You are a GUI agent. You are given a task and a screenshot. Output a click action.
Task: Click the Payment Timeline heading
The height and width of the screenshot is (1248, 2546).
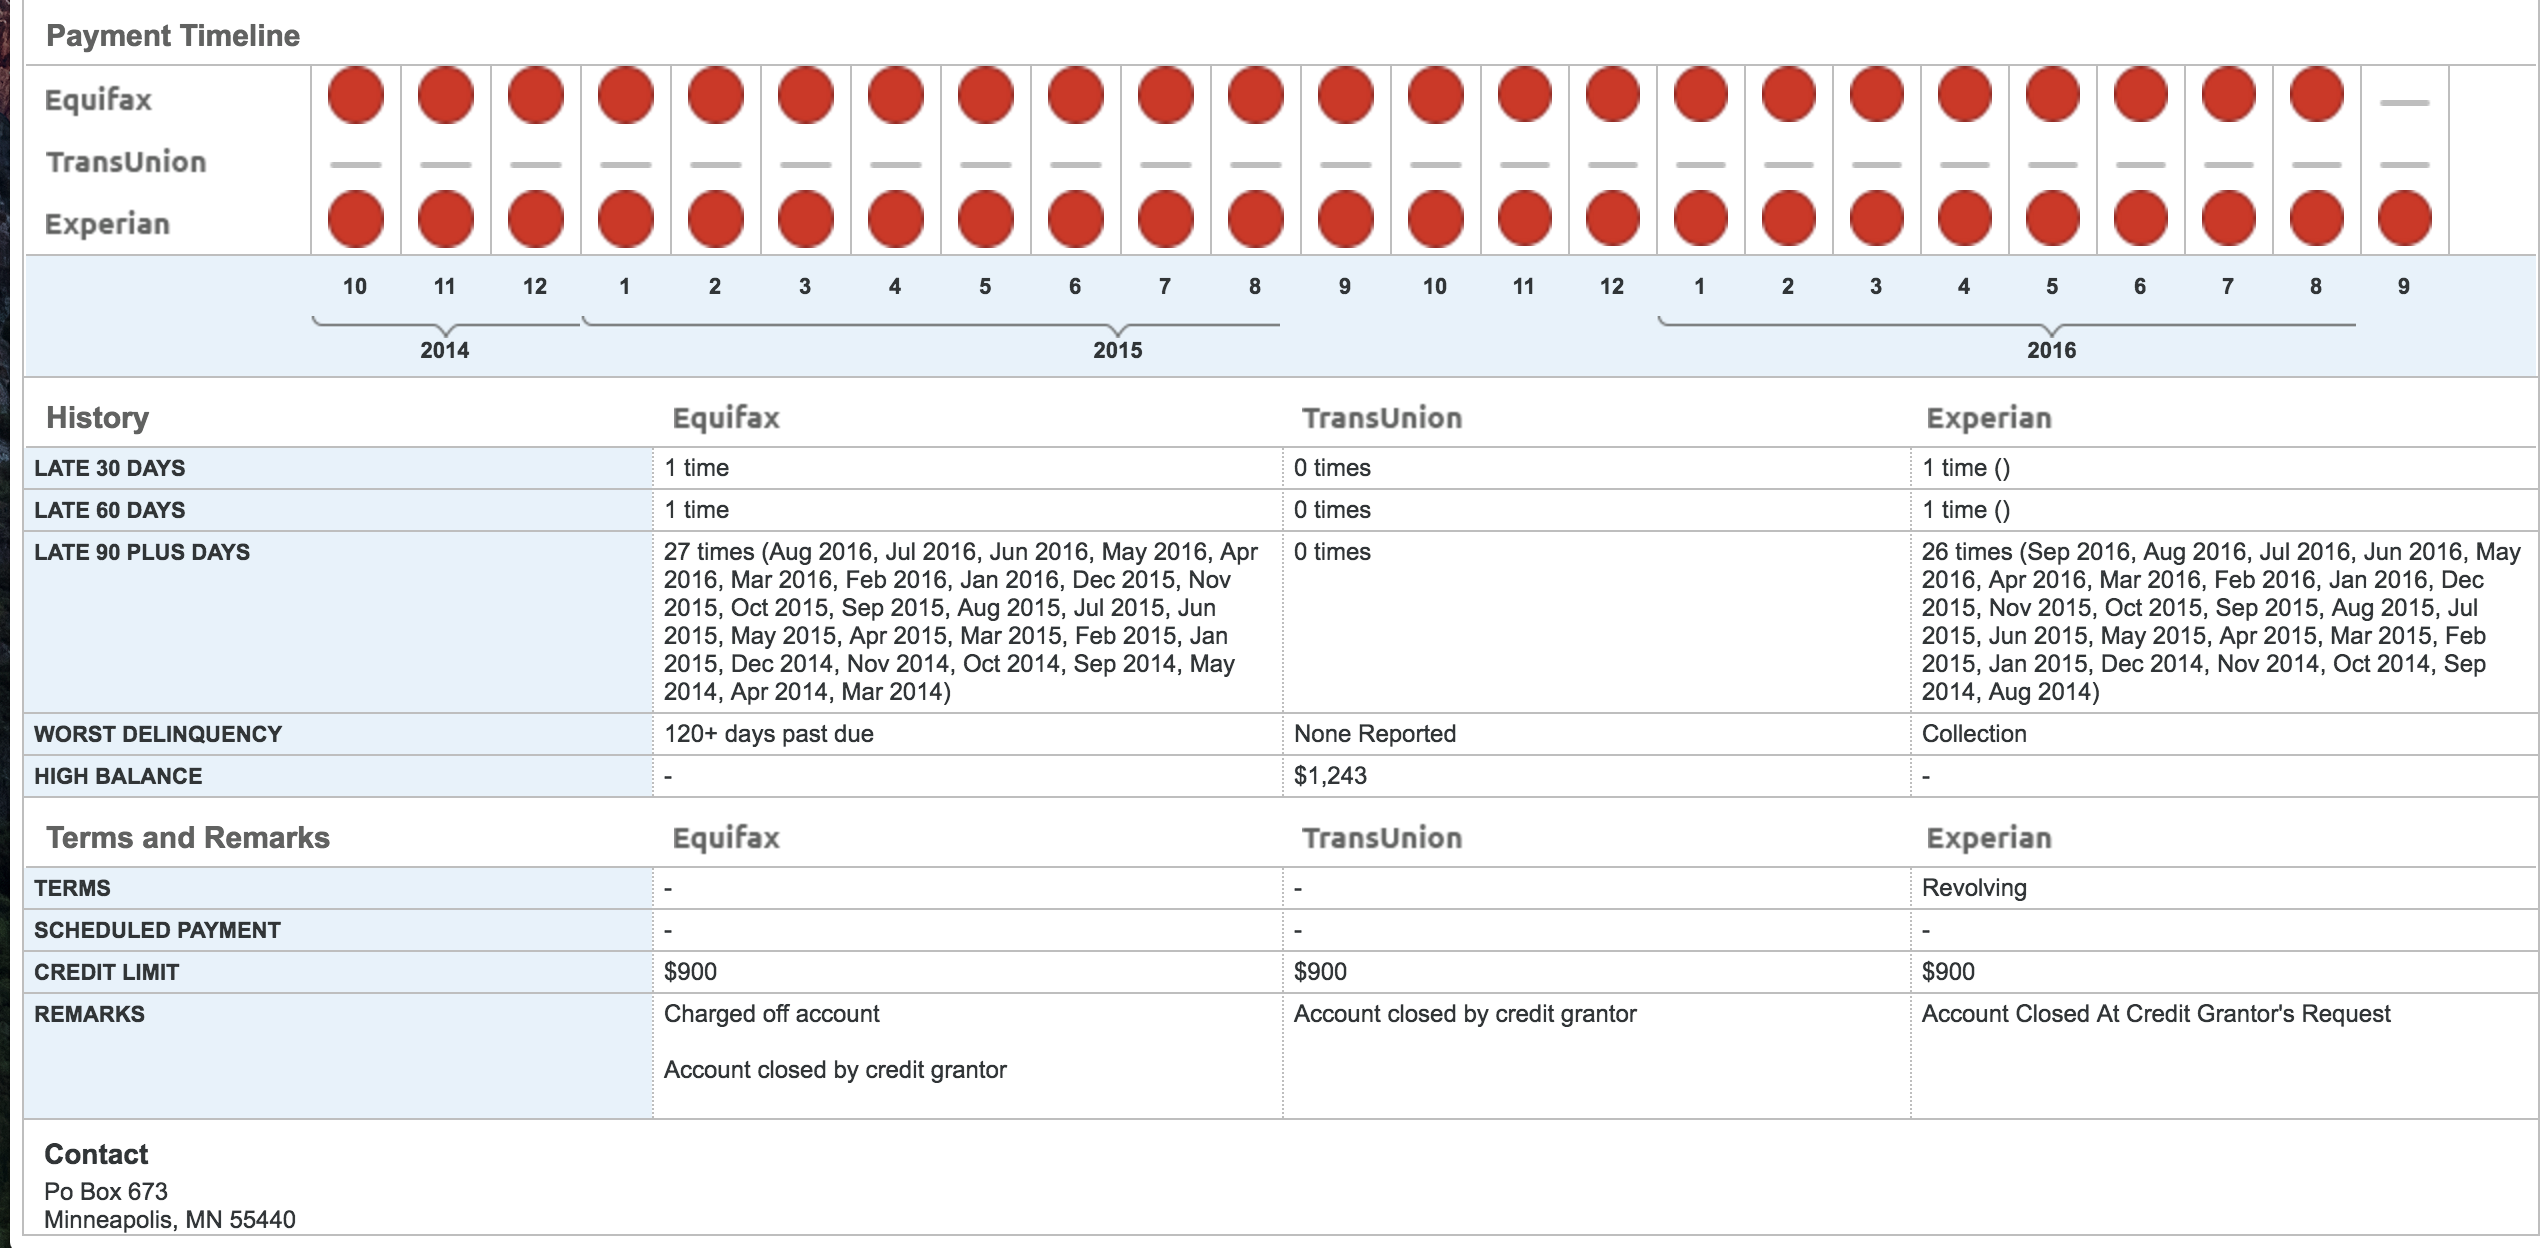tap(173, 36)
